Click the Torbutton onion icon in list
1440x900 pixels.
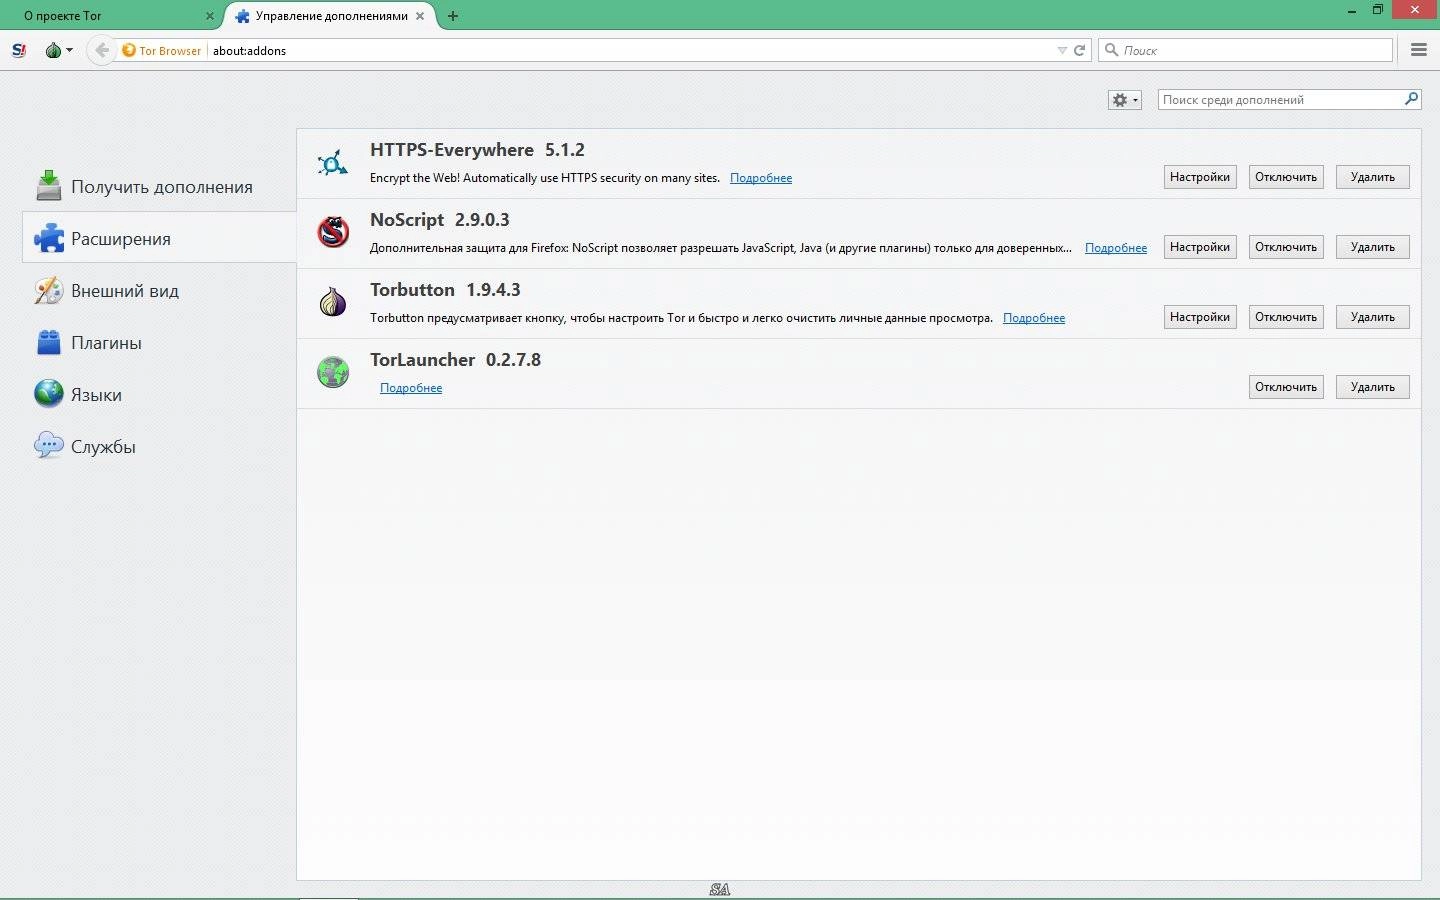click(x=333, y=302)
